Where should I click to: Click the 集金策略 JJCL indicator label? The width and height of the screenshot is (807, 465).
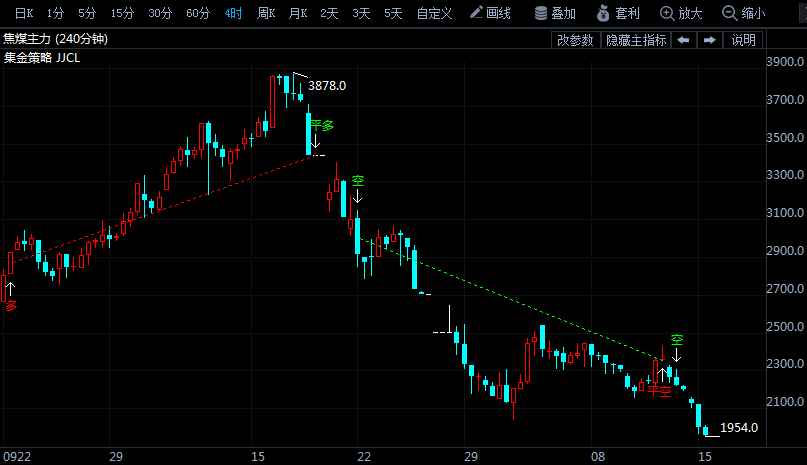pyautogui.click(x=42, y=58)
